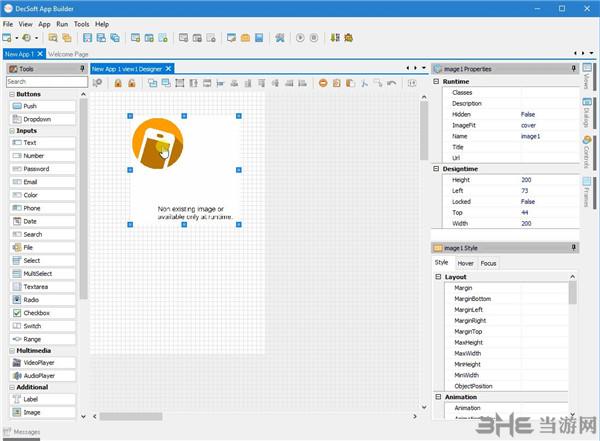Open the App menu

tap(44, 24)
